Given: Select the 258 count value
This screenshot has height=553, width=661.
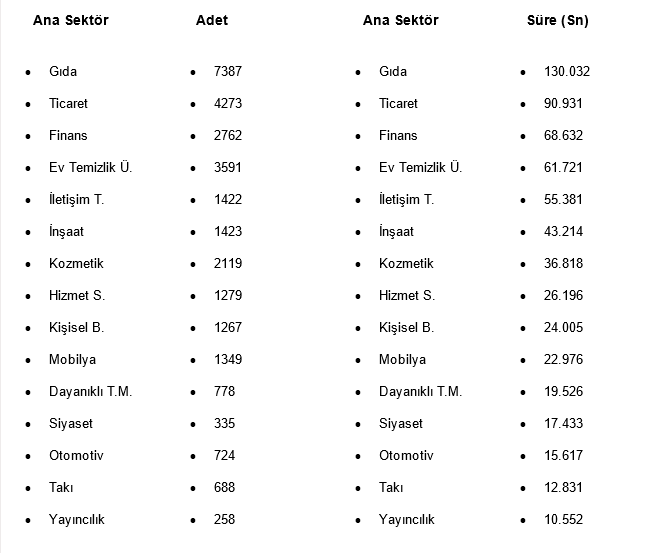Looking at the screenshot, I should tap(224, 520).
